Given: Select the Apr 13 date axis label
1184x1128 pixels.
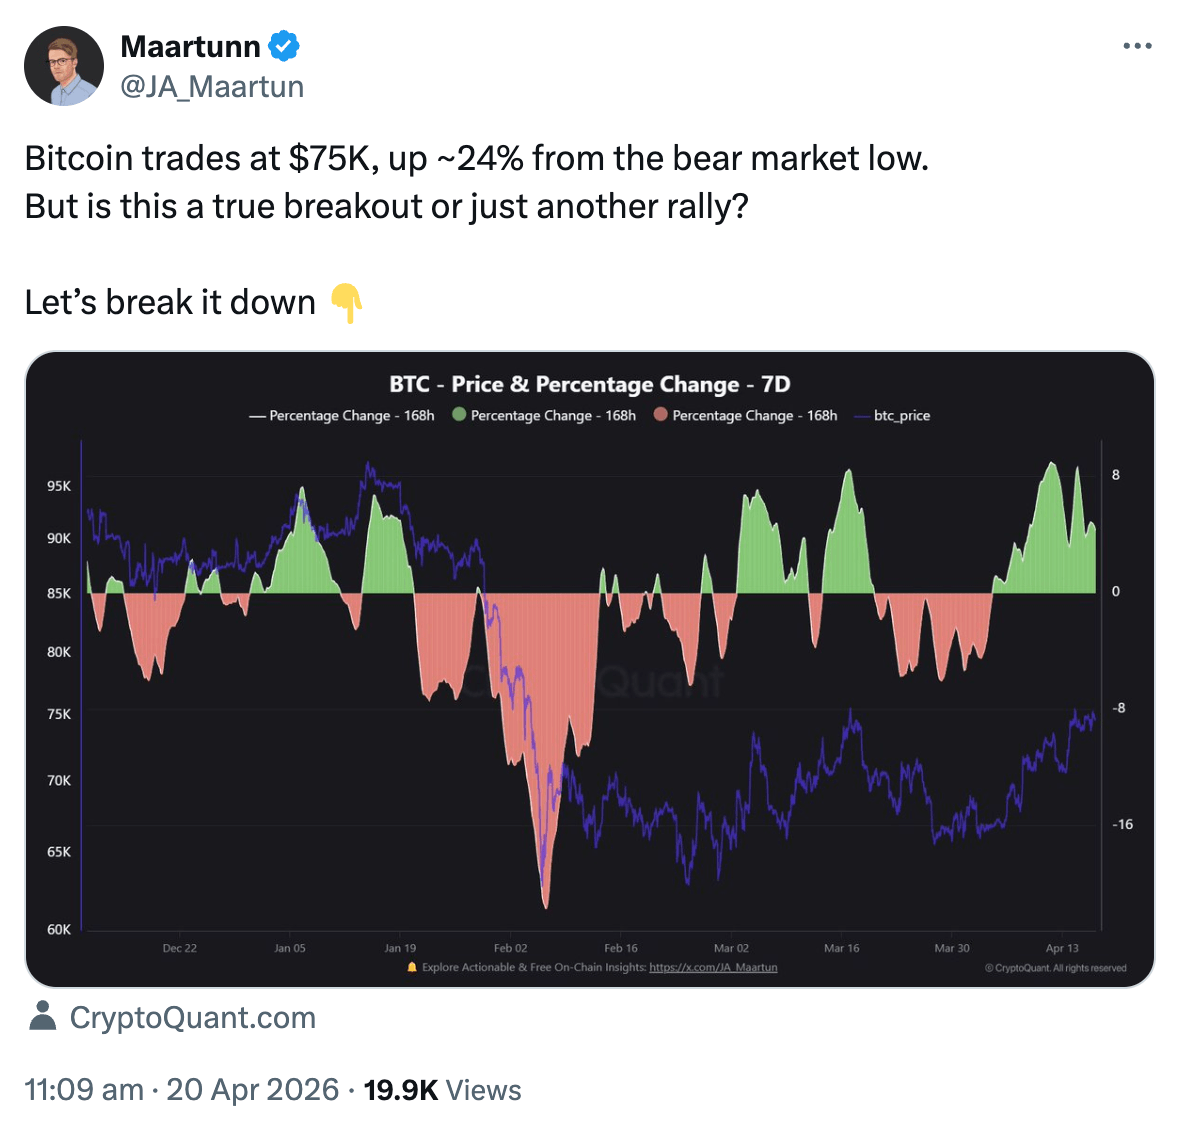Looking at the screenshot, I should [1062, 948].
